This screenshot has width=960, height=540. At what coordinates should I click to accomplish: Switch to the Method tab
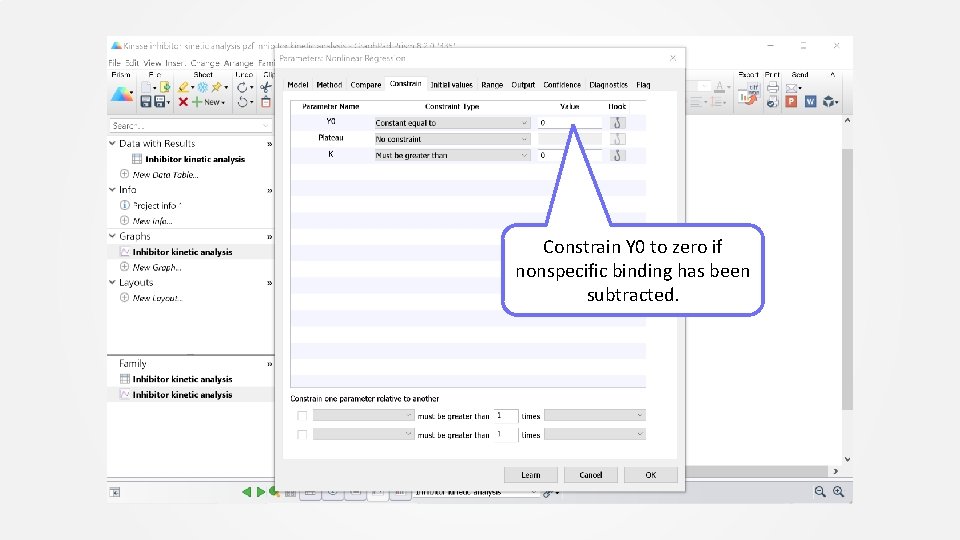[329, 84]
